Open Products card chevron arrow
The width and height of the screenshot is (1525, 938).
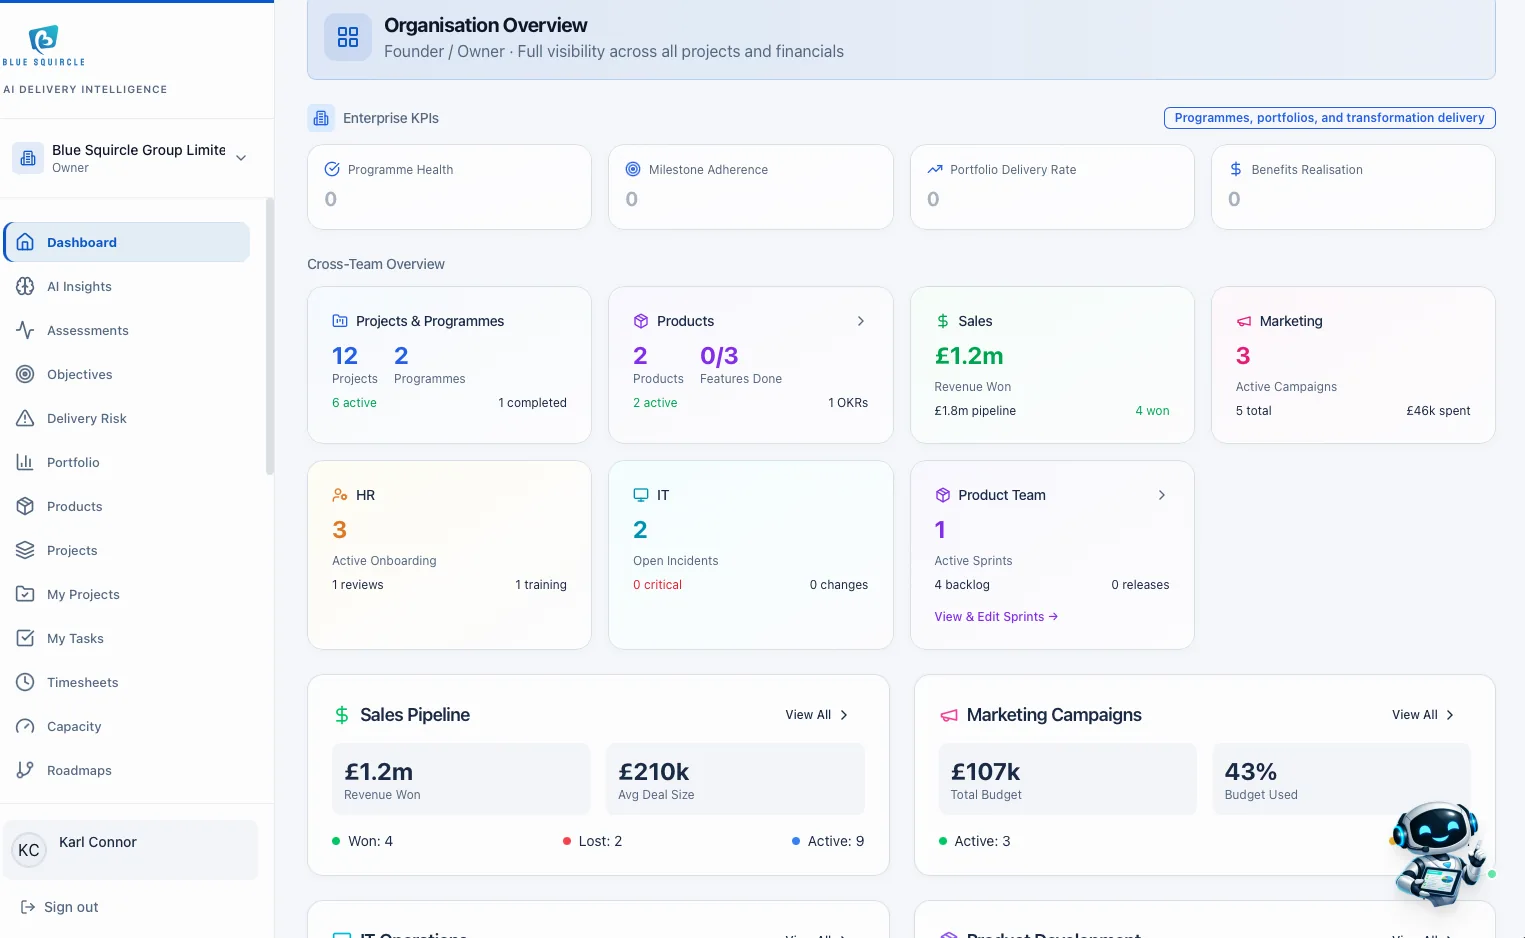click(x=861, y=321)
